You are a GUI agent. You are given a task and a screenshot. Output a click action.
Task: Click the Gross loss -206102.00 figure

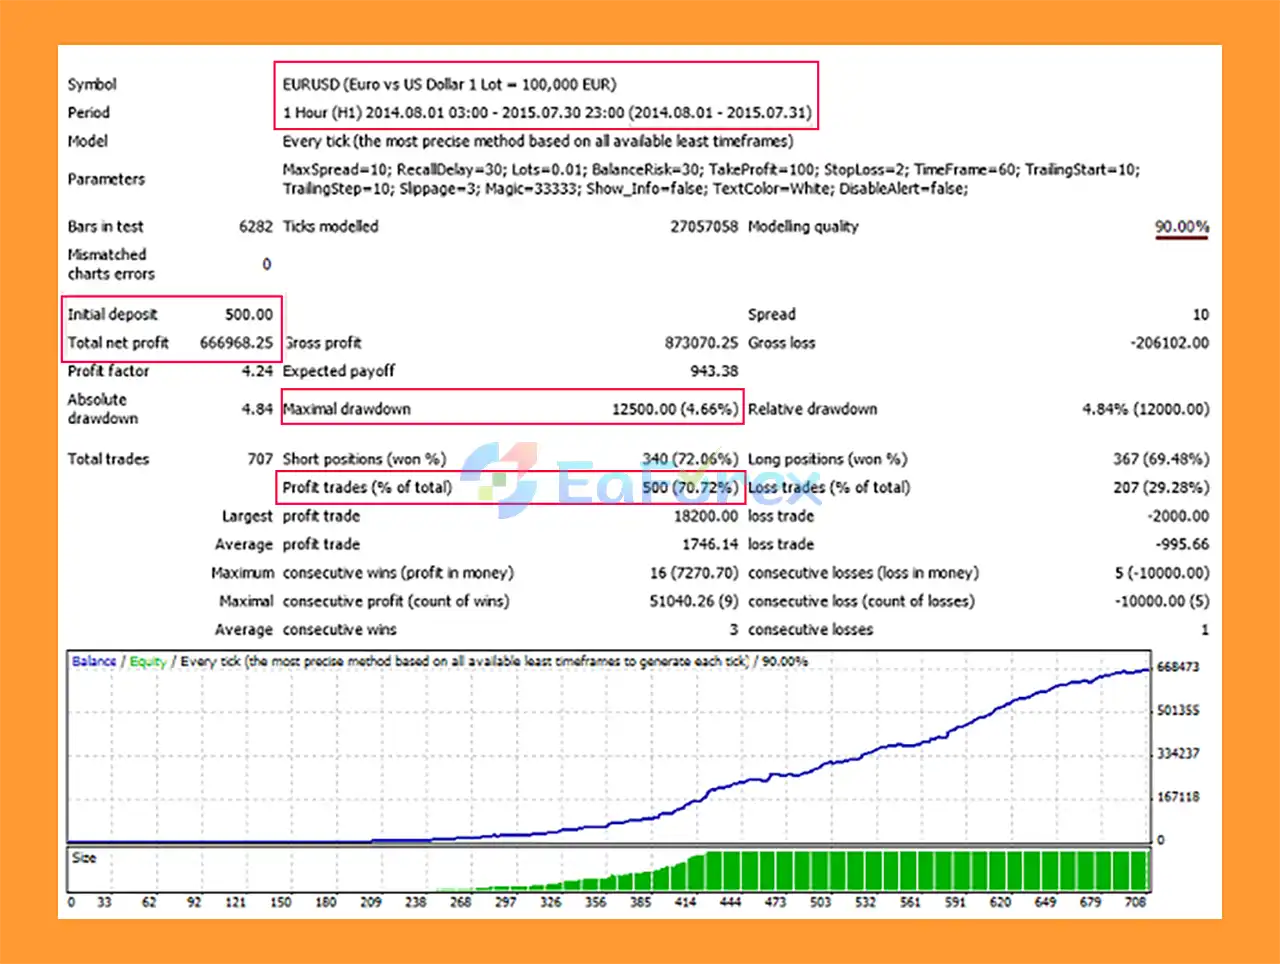[x=1169, y=343]
